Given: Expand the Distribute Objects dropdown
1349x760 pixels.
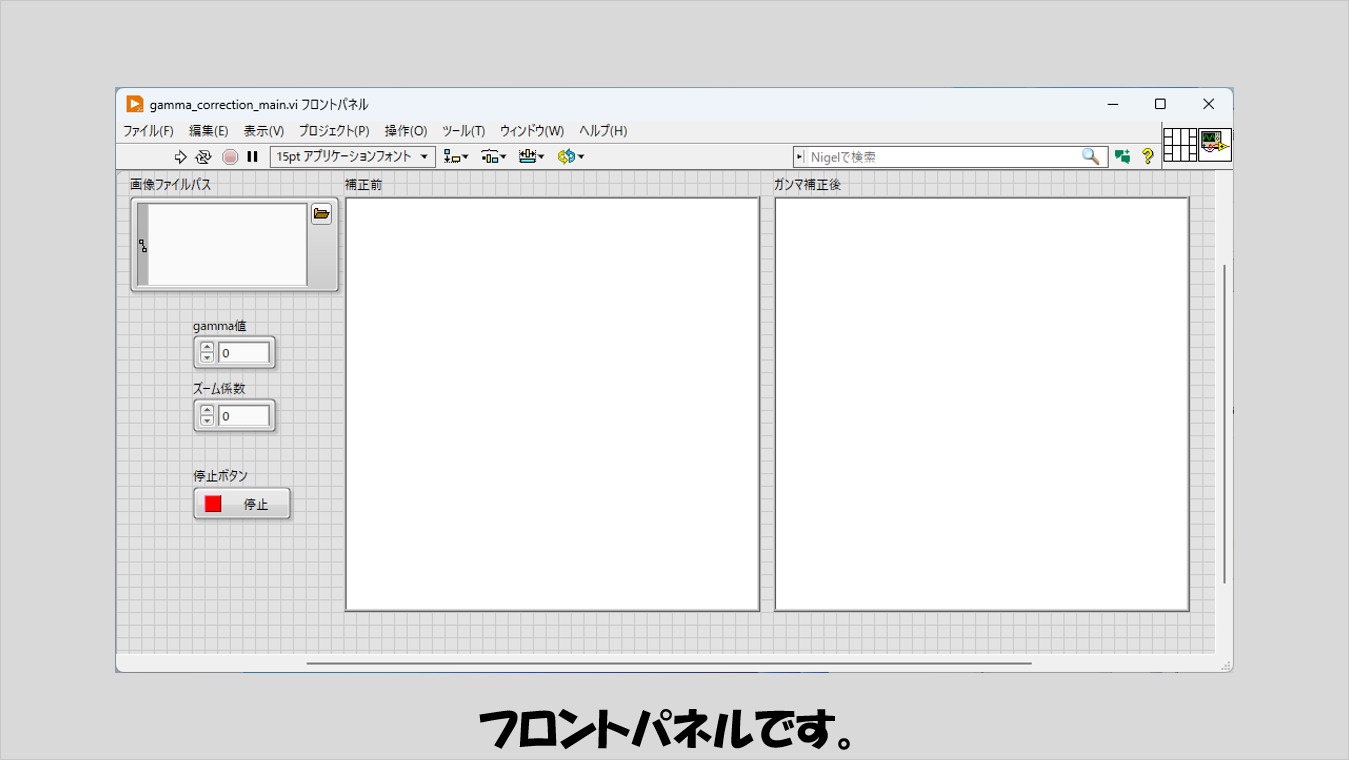Looking at the screenshot, I should (x=494, y=157).
